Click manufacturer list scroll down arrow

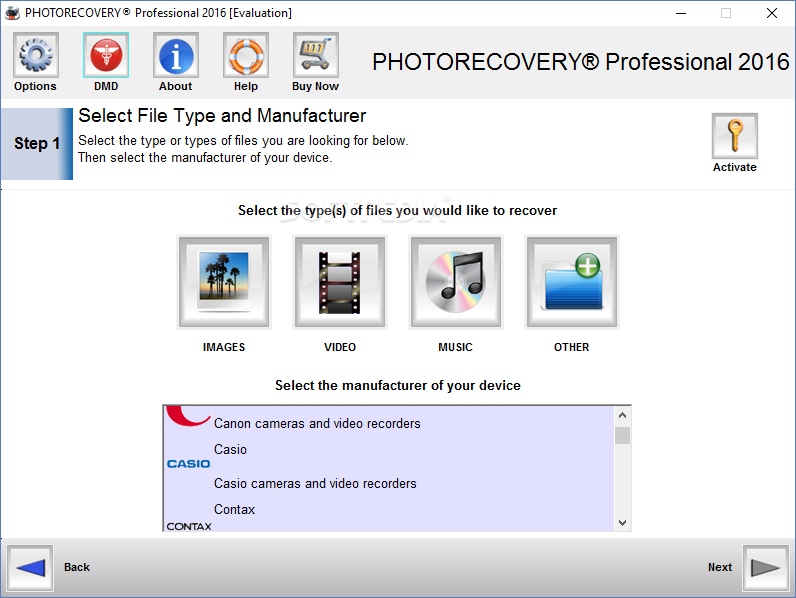pos(622,523)
